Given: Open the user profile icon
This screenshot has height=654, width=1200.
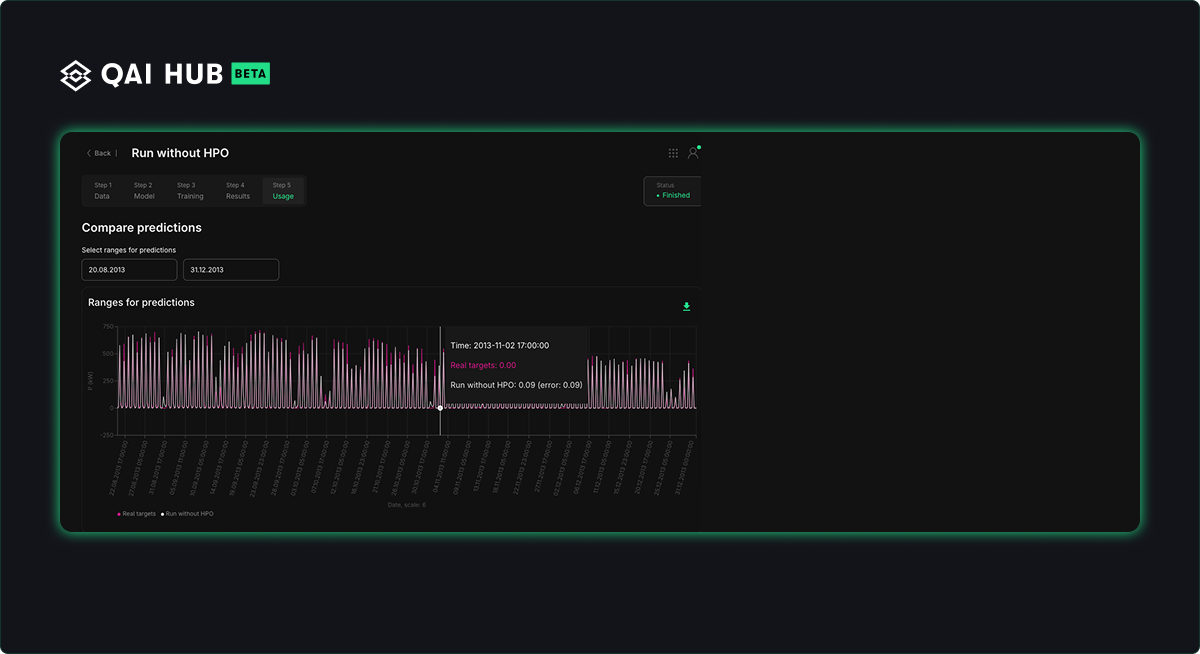Looking at the screenshot, I should pyautogui.click(x=693, y=153).
